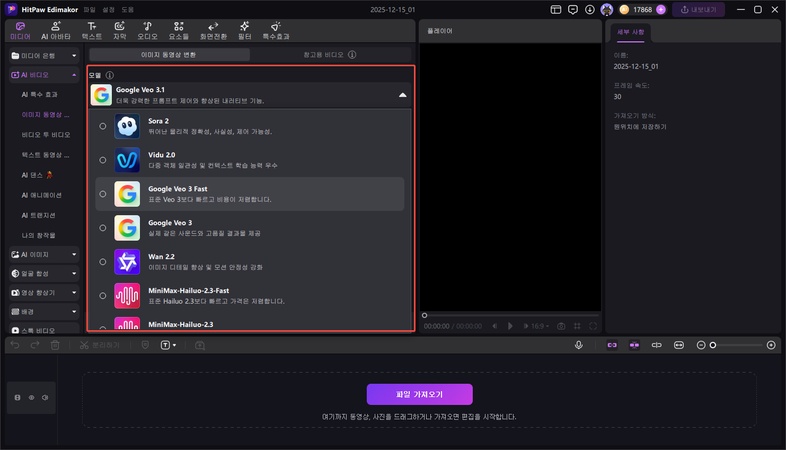Open the 미디어 (Media) toolbar icon
This screenshot has height=450, width=786.
[20, 31]
